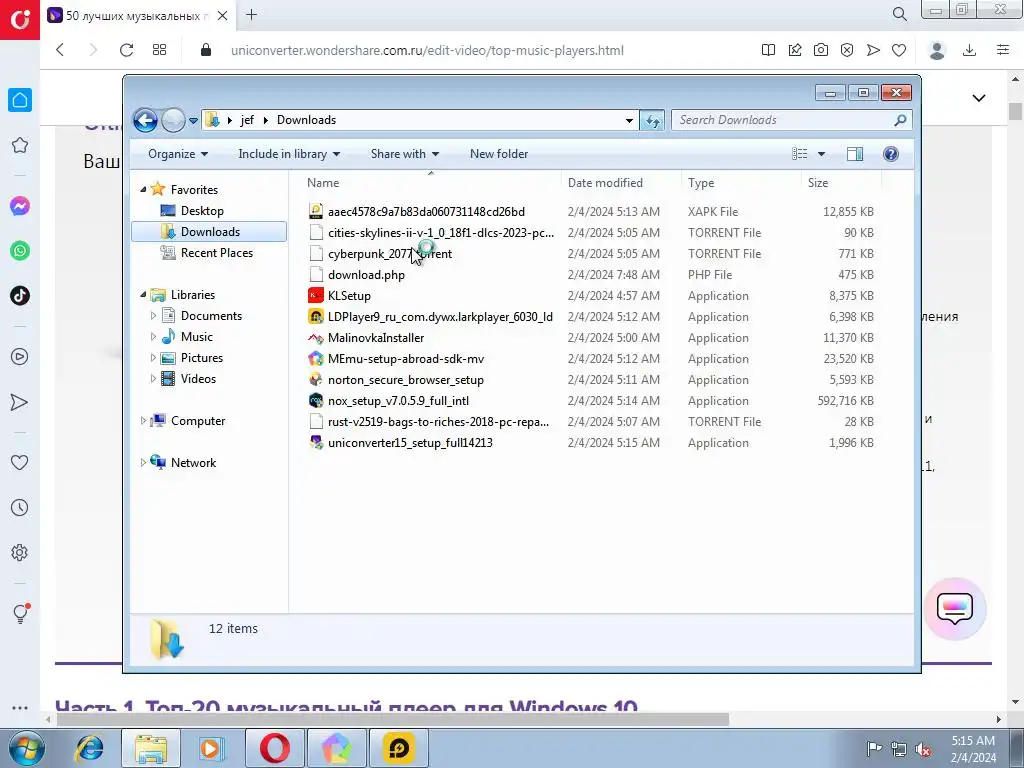Click Explorer refresh address button
The height and width of the screenshot is (768, 1024).
click(x=652, y=120)
